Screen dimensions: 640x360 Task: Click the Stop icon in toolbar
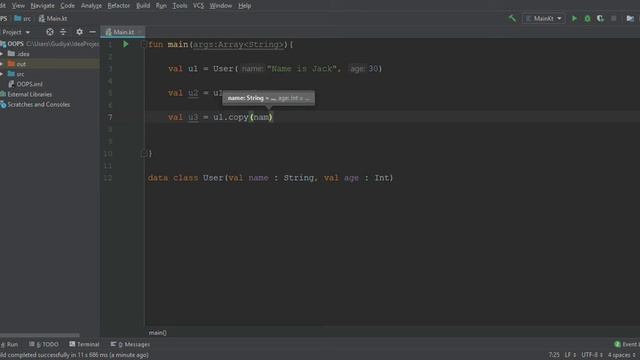point(613,18)
